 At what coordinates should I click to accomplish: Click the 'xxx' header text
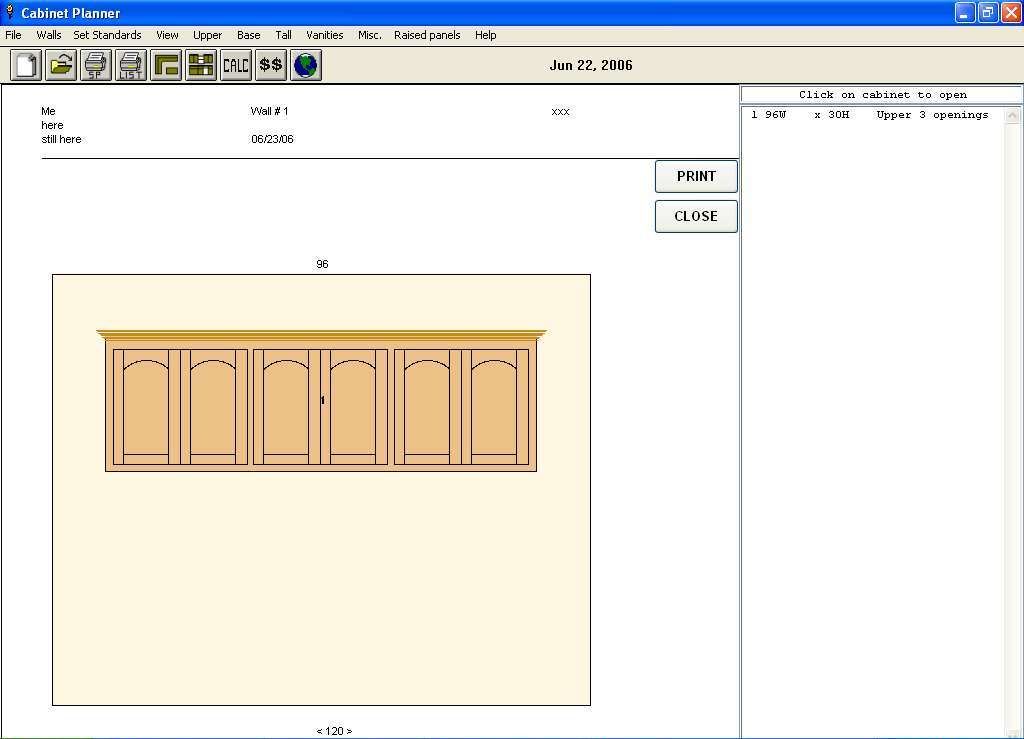click(x=560, y=112)
